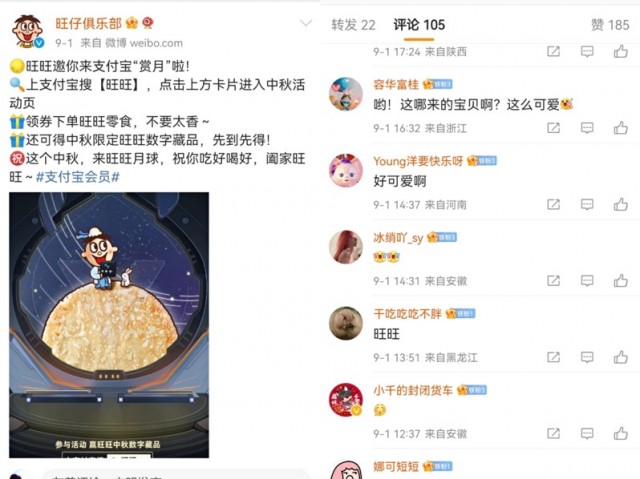View the 旺旺 moon rice cracker image

pyautogui.click(x=109, y=325)
